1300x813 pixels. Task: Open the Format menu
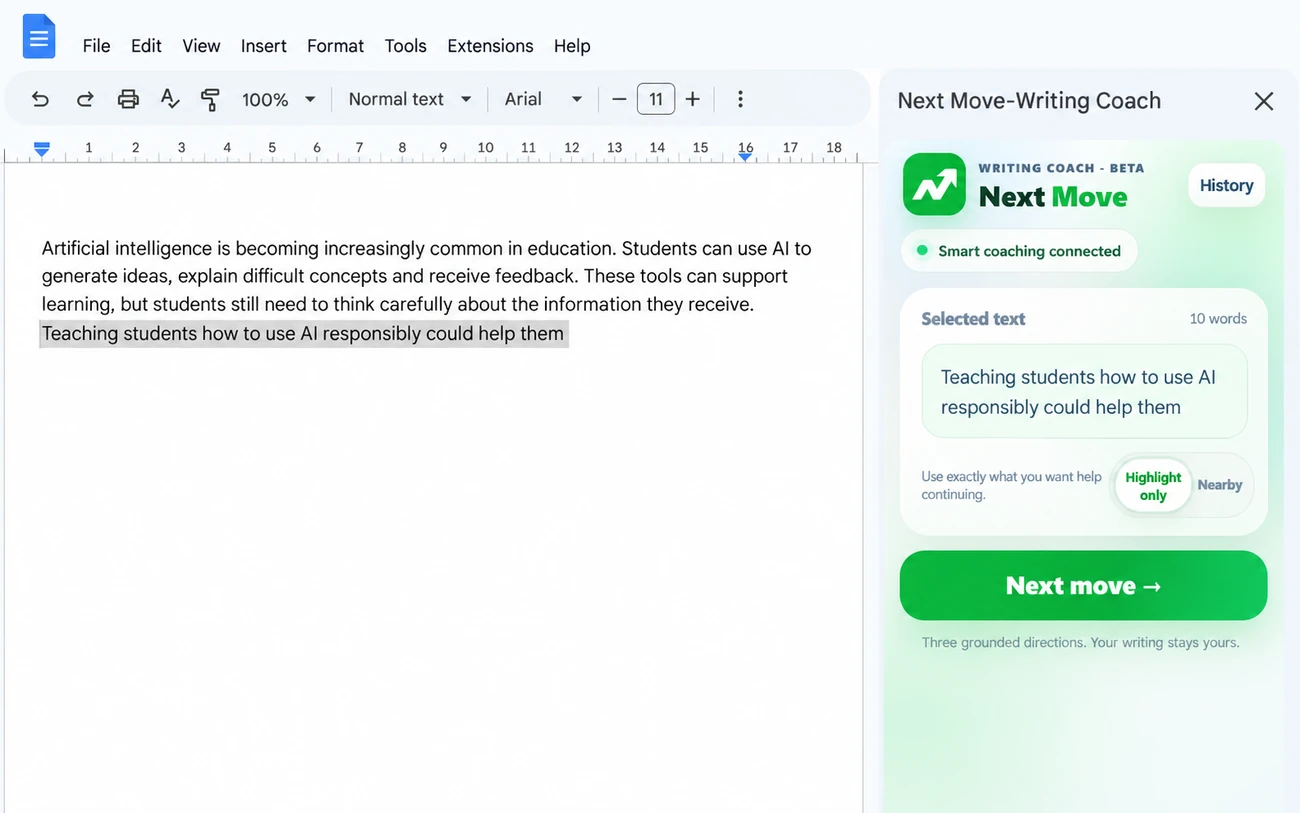coord(336,46)
